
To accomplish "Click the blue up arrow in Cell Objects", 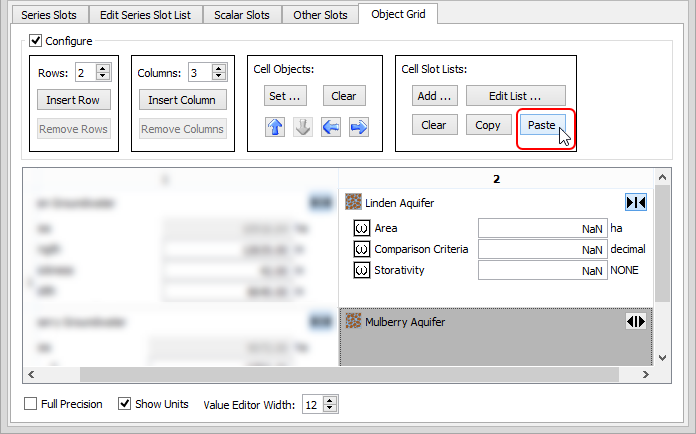I will coord(275,127).
